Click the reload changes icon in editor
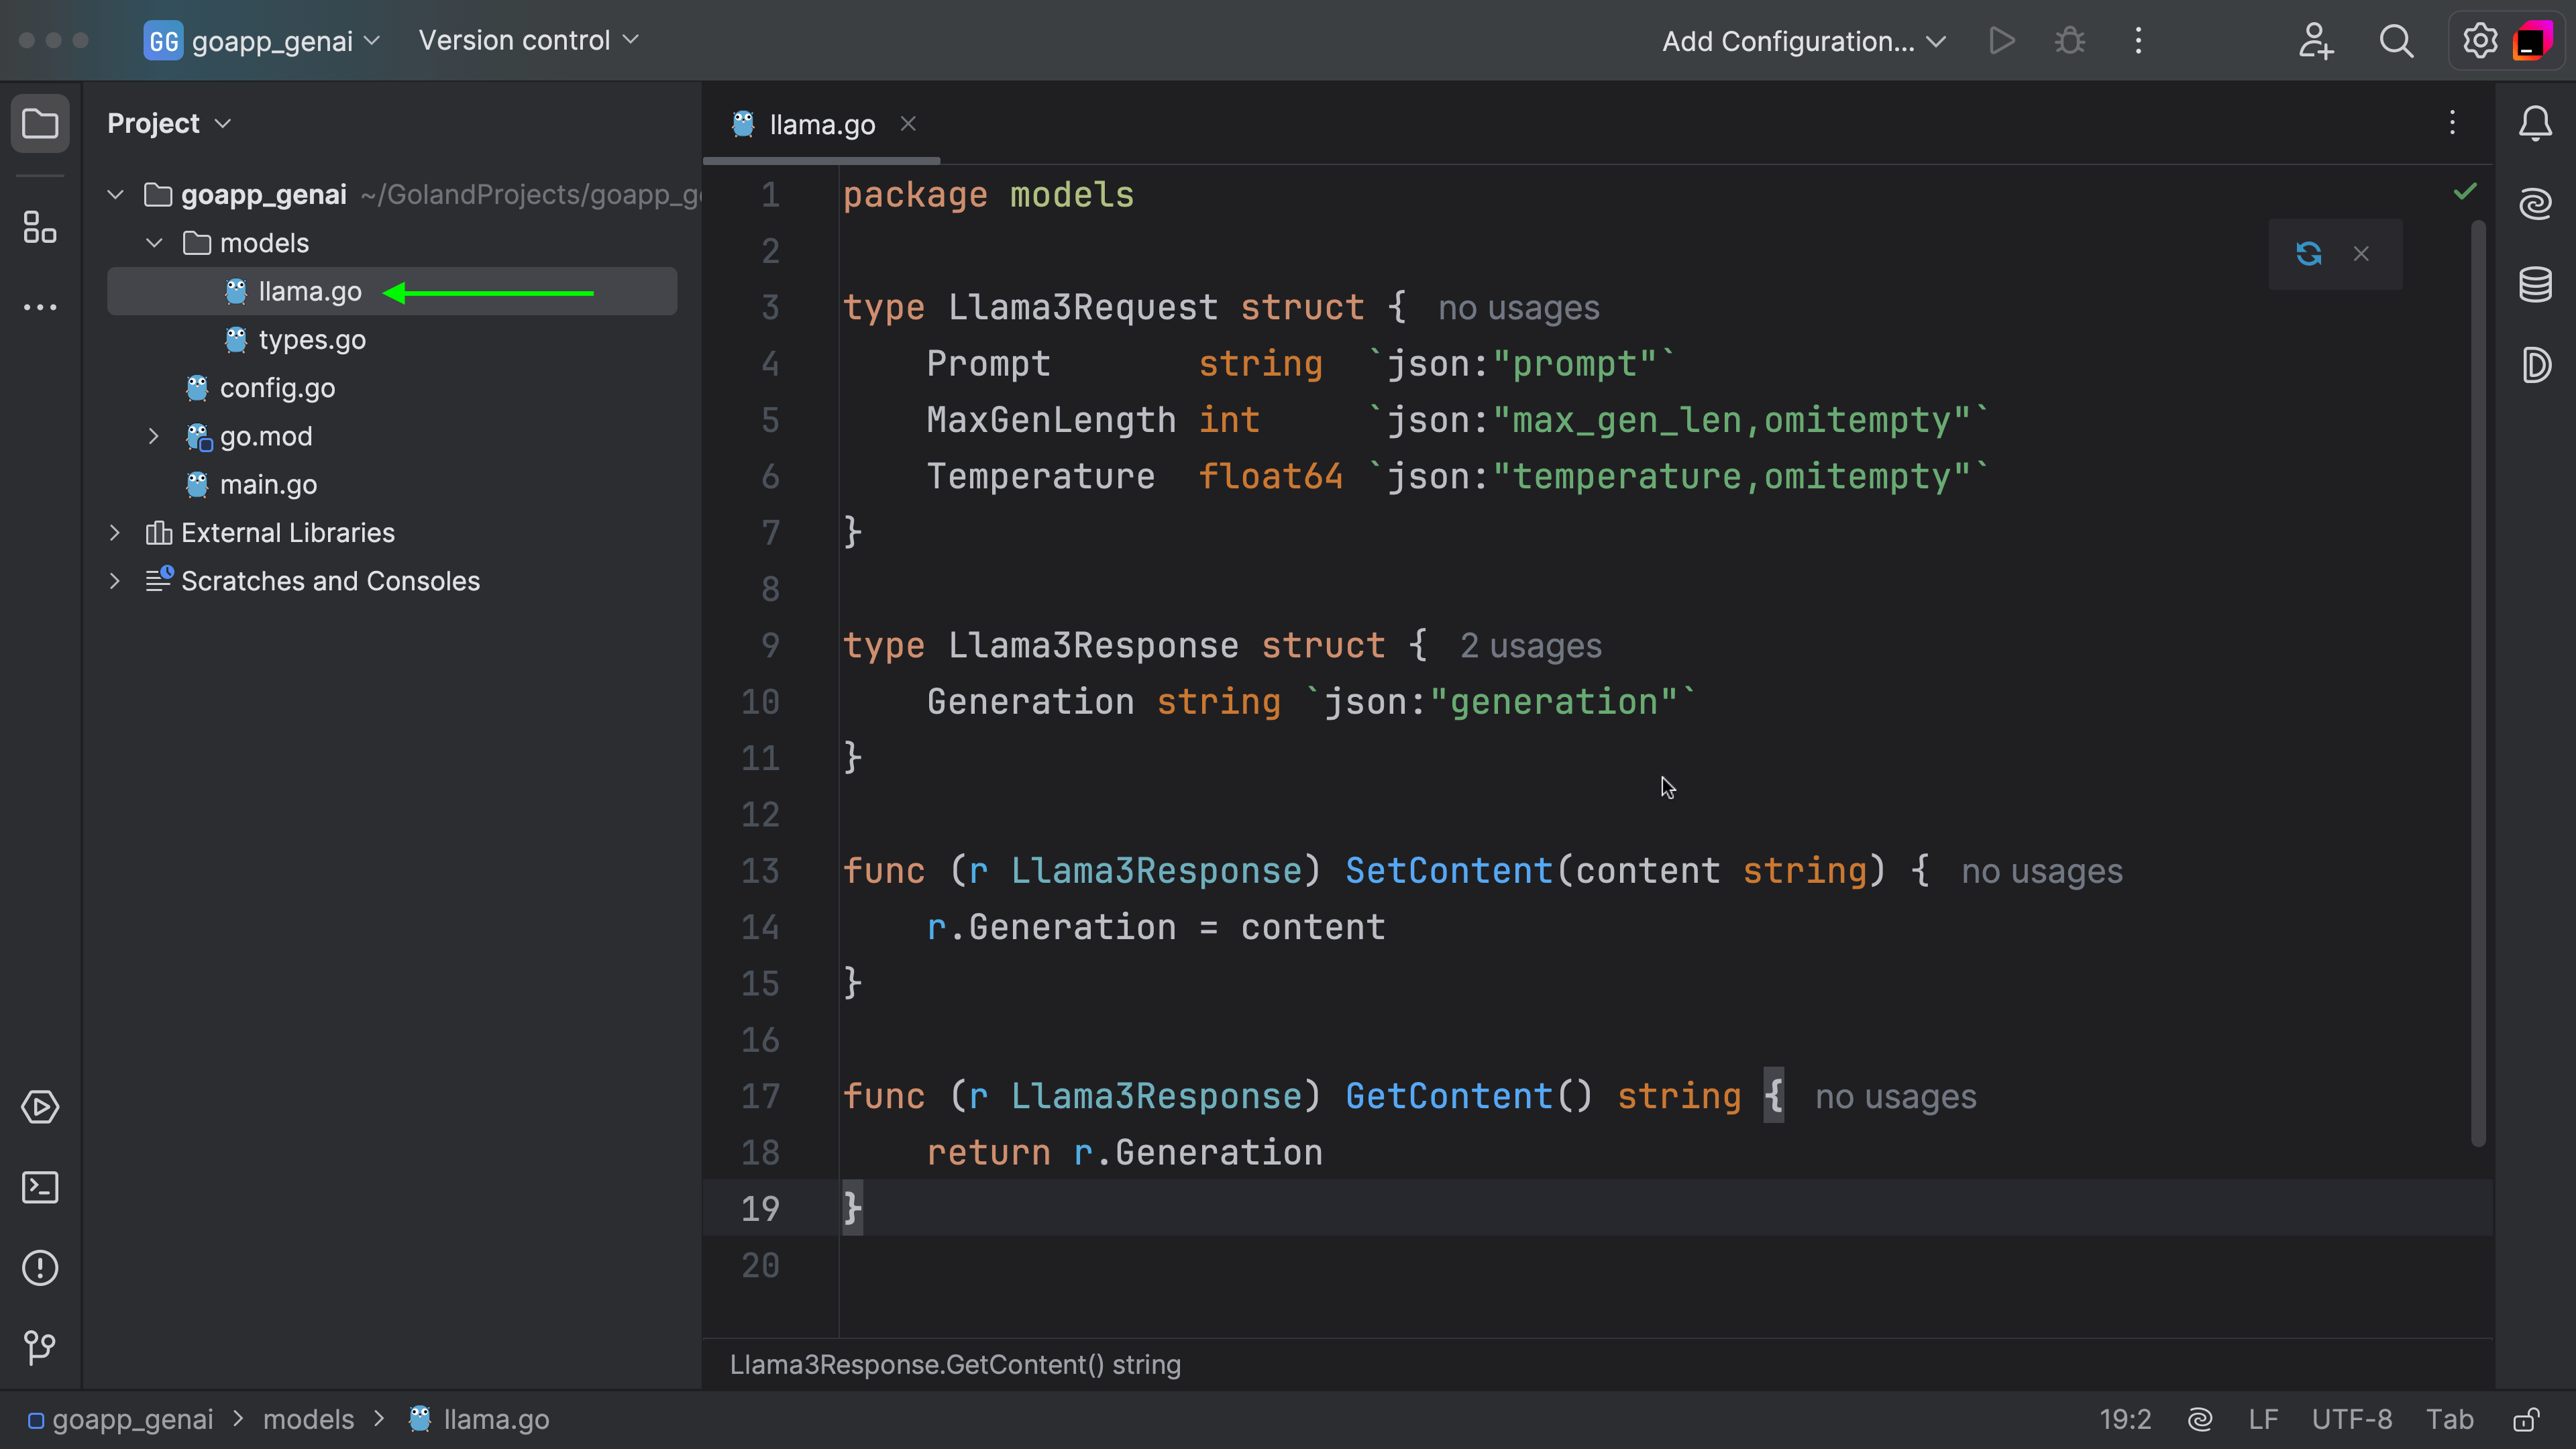The width and height of the screenshot is (2576, 1449). coord(2308,254)
